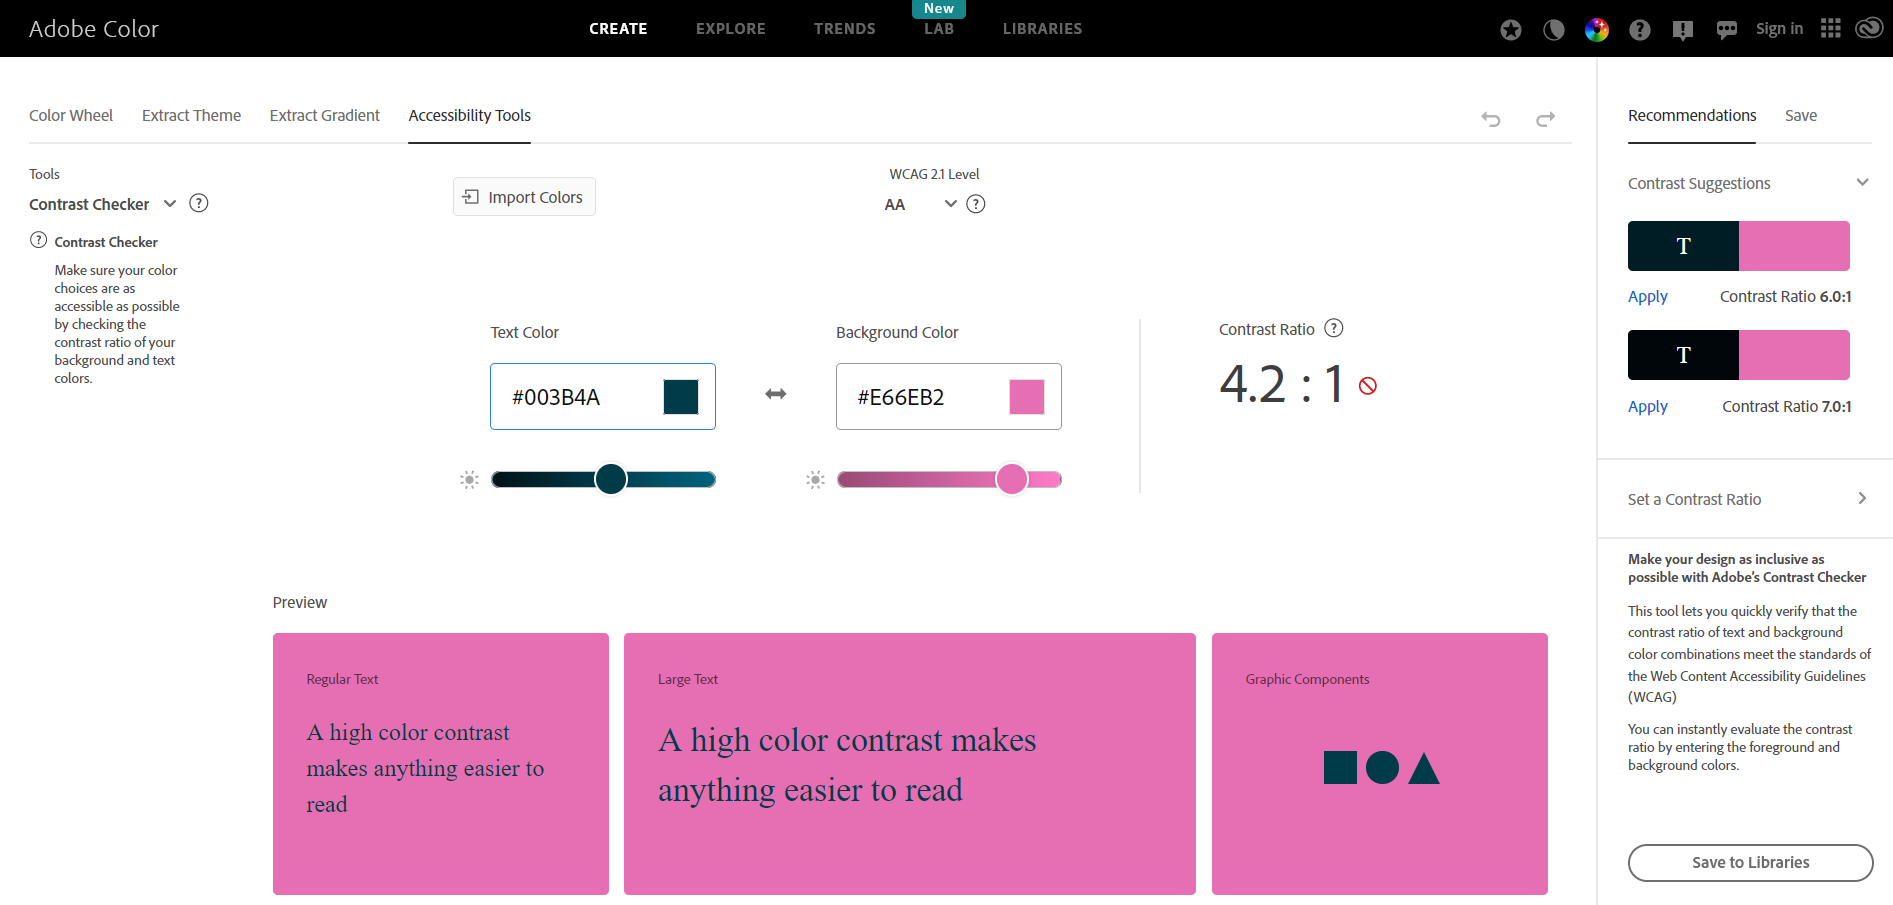This screenshot has height=905, width=1893.
Task: Click the redo arrow icon
Action: [1545, 120]
